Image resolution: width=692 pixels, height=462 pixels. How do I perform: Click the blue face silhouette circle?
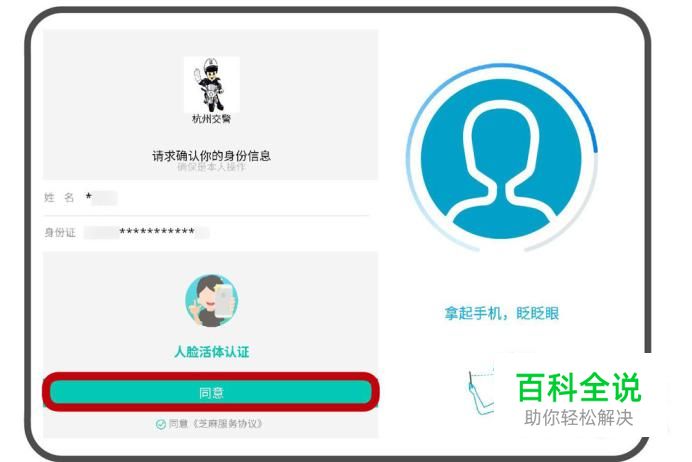tap(501, 159)
